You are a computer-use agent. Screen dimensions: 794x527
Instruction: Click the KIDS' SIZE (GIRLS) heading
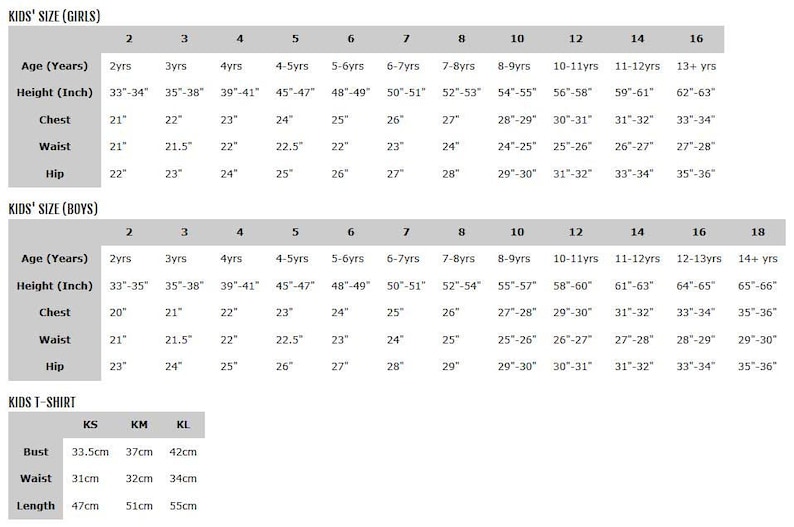click(54, 16)
